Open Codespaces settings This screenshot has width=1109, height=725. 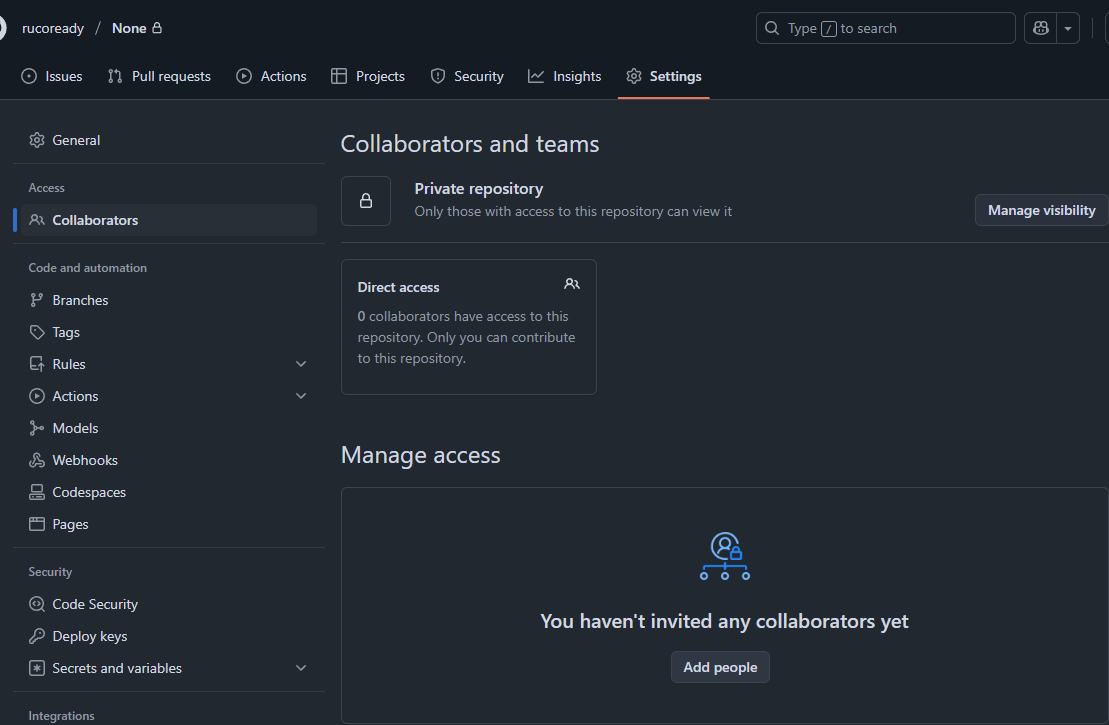168,492
